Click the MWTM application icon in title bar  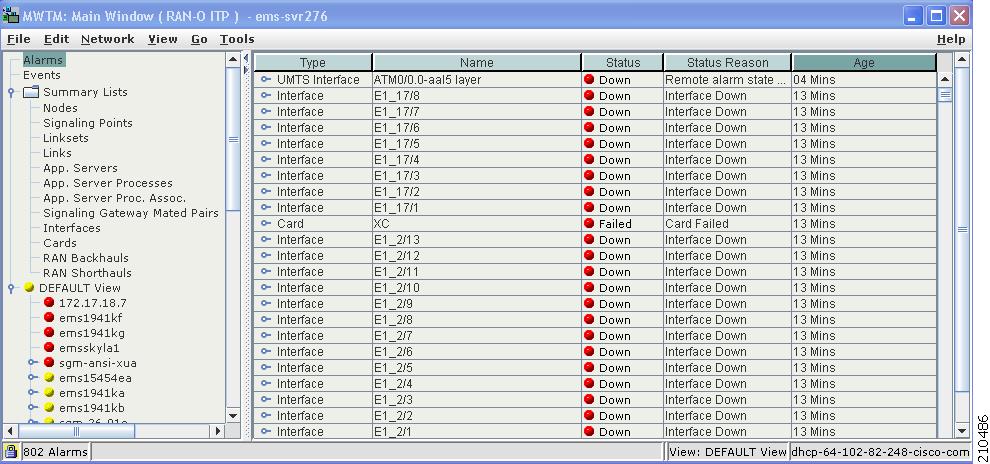[x=11, y=15]
